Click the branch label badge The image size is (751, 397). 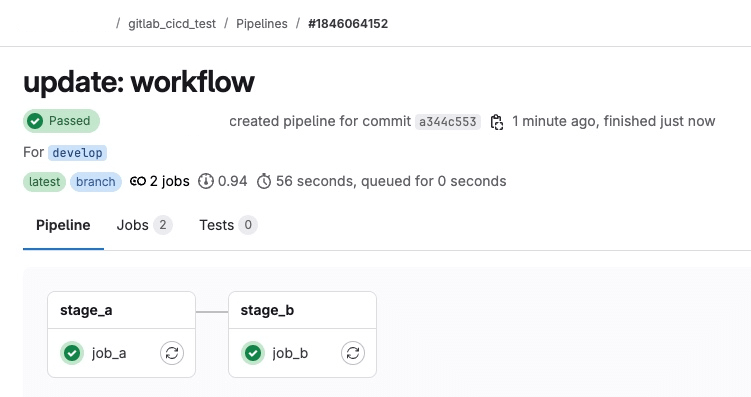click(x=96, y=182)
